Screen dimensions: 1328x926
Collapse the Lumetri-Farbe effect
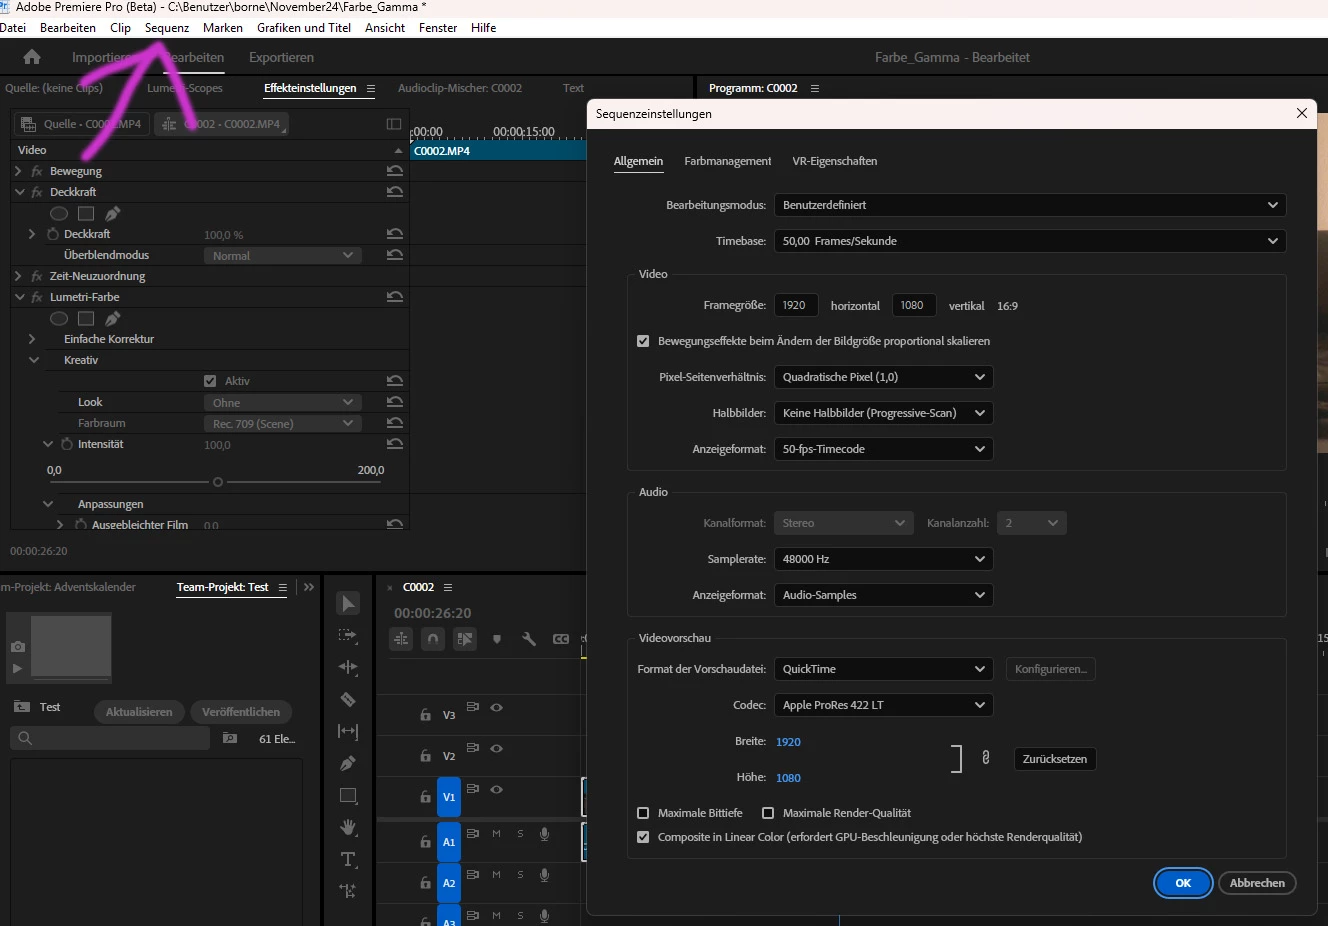tap(19, 297)
